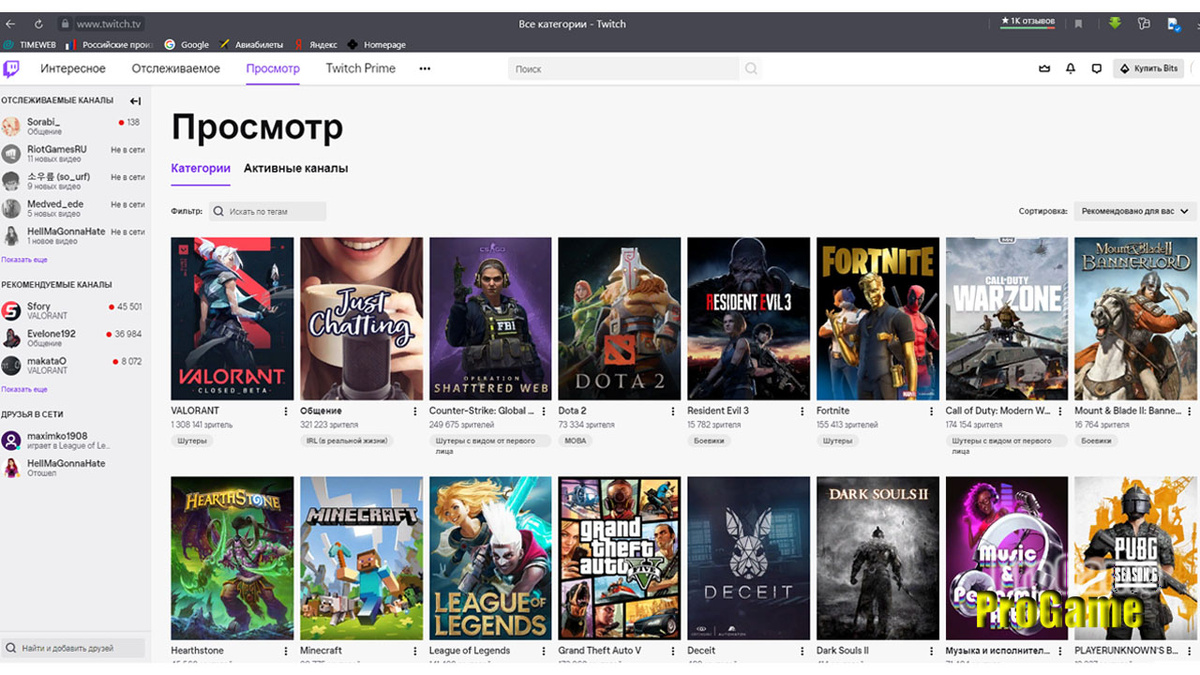Click the IRL (в реальной жизни) tag
This screenshot has height=675, width=1200.
(347, 440)
